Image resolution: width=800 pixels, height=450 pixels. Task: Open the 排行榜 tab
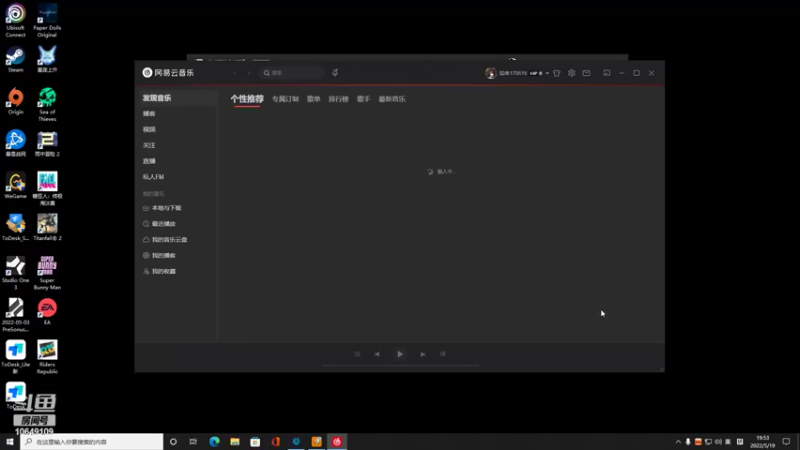tap(338, 99)
